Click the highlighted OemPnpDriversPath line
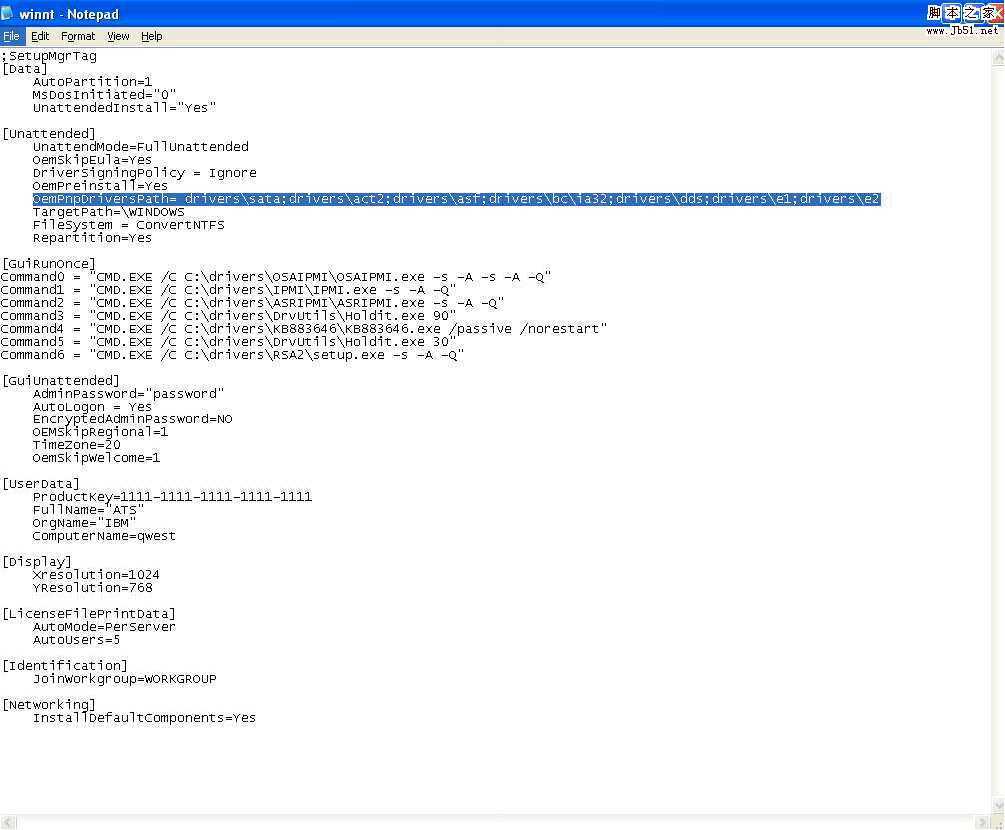The width and height of the screenshot is (1005, 830). [456, 199]
